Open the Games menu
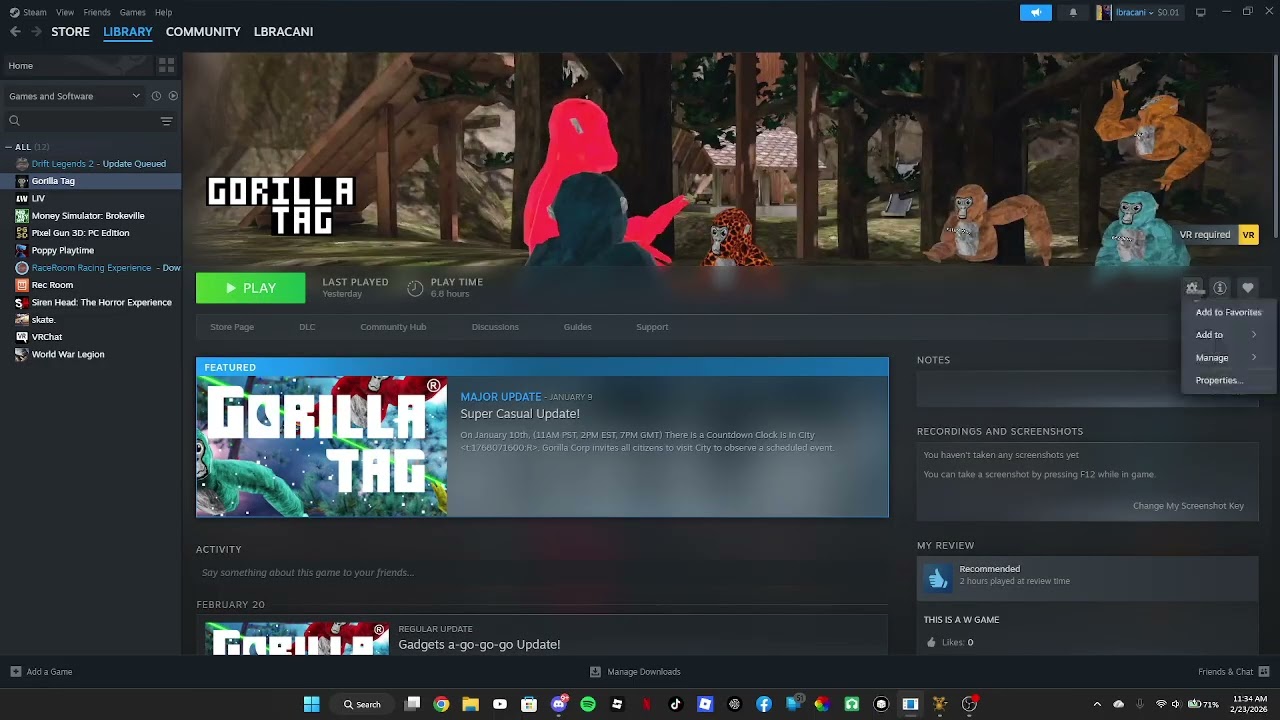The height and width of the screenshot is (720, 1280). 132,12
